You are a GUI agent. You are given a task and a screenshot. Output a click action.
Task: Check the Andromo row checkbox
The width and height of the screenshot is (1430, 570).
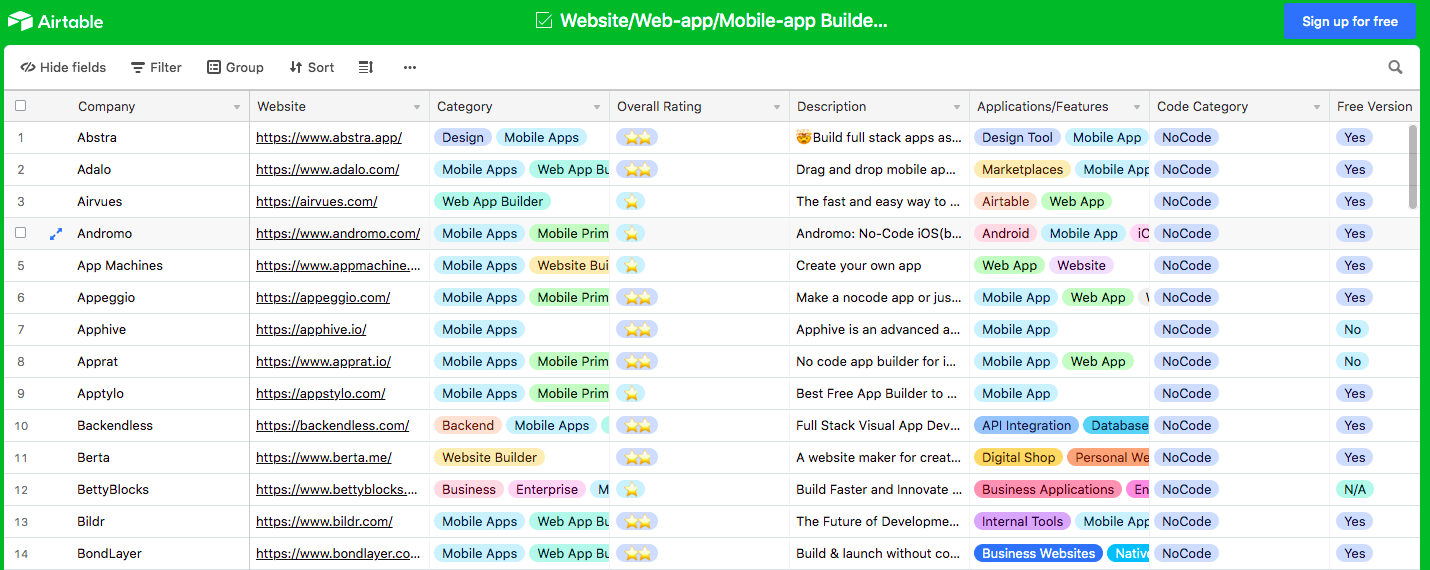21,233
